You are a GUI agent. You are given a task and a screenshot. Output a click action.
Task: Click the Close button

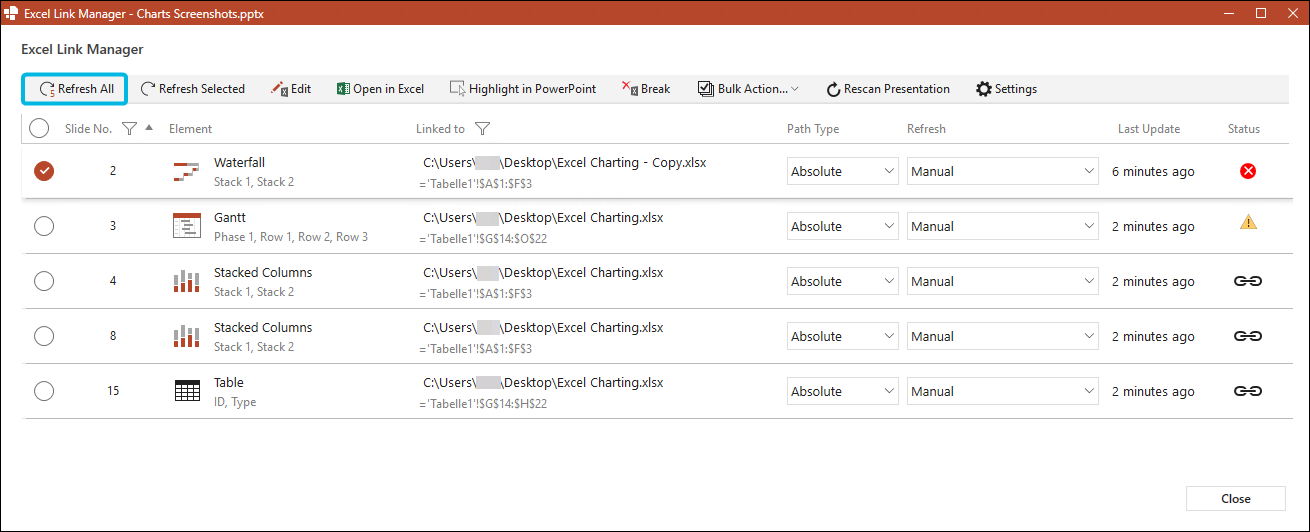click(1236, 499)
